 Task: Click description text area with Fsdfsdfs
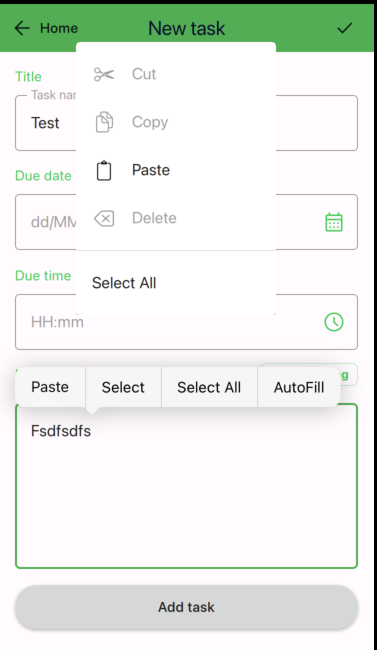[x=186, y=486]
